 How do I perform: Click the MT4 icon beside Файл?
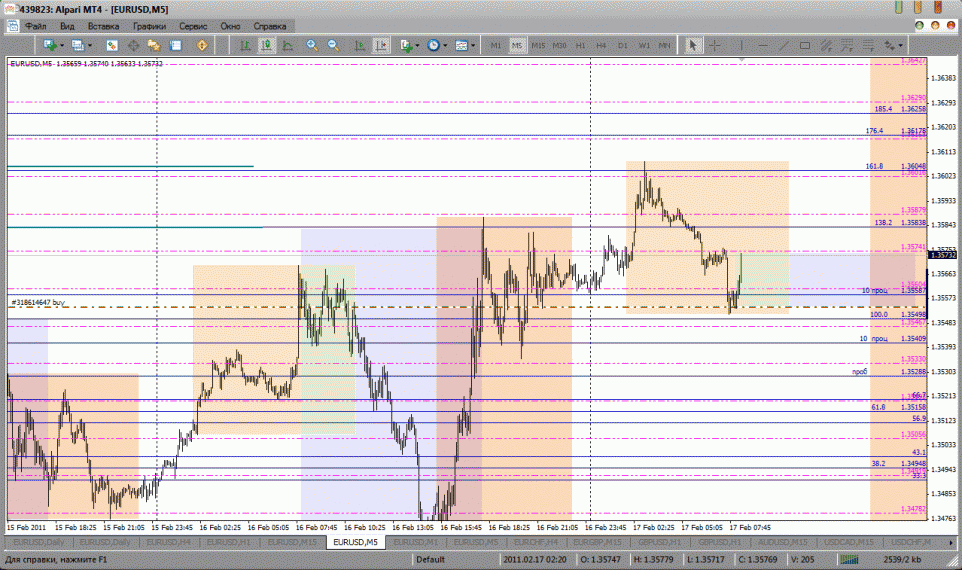click(x=12, y=26)
